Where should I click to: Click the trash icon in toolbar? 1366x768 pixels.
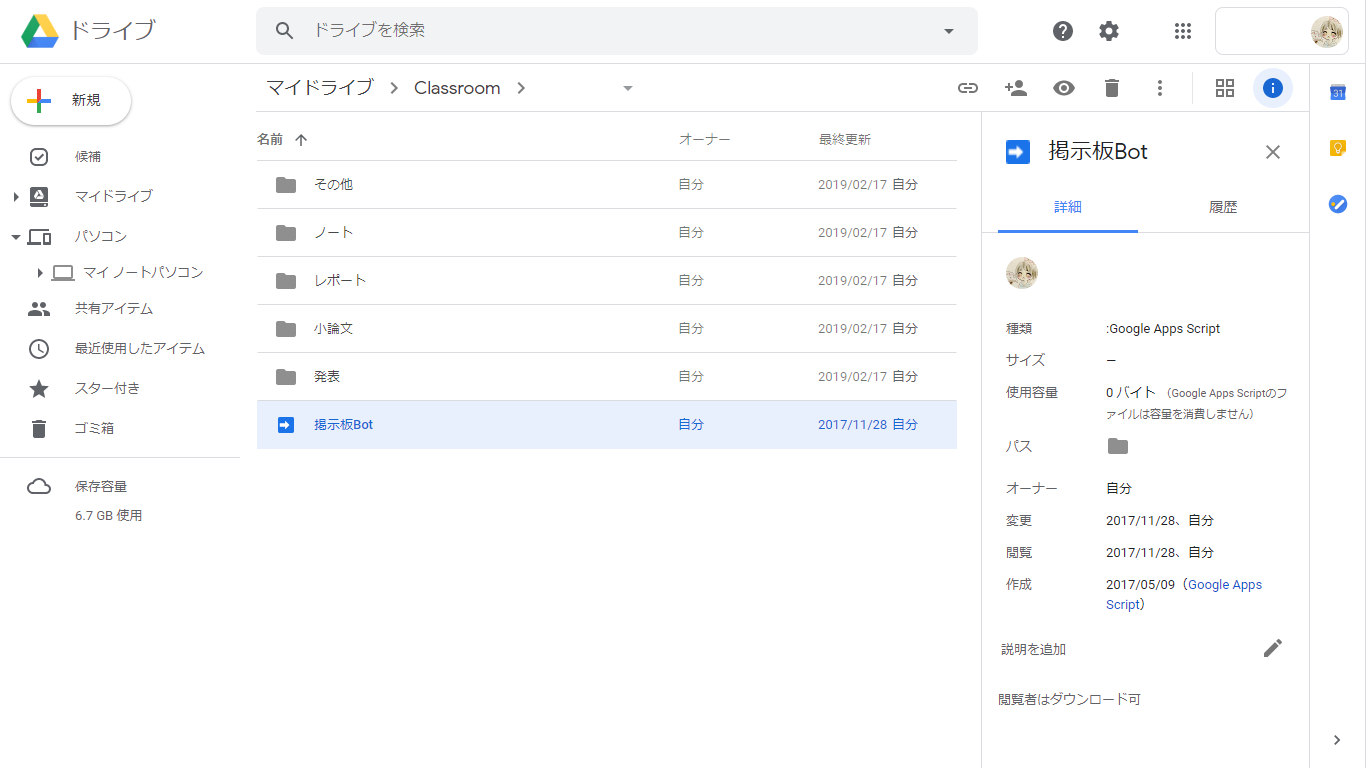[1111, 88]
